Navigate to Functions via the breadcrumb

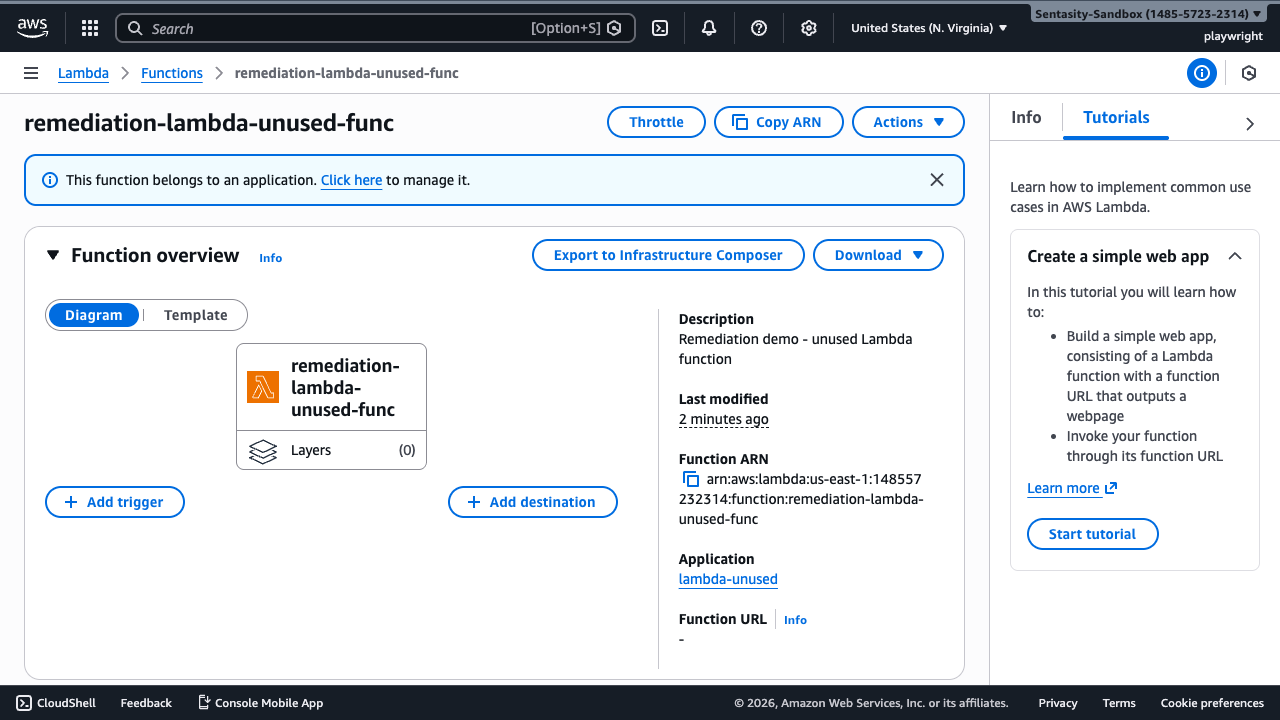[x=171, y=72]
